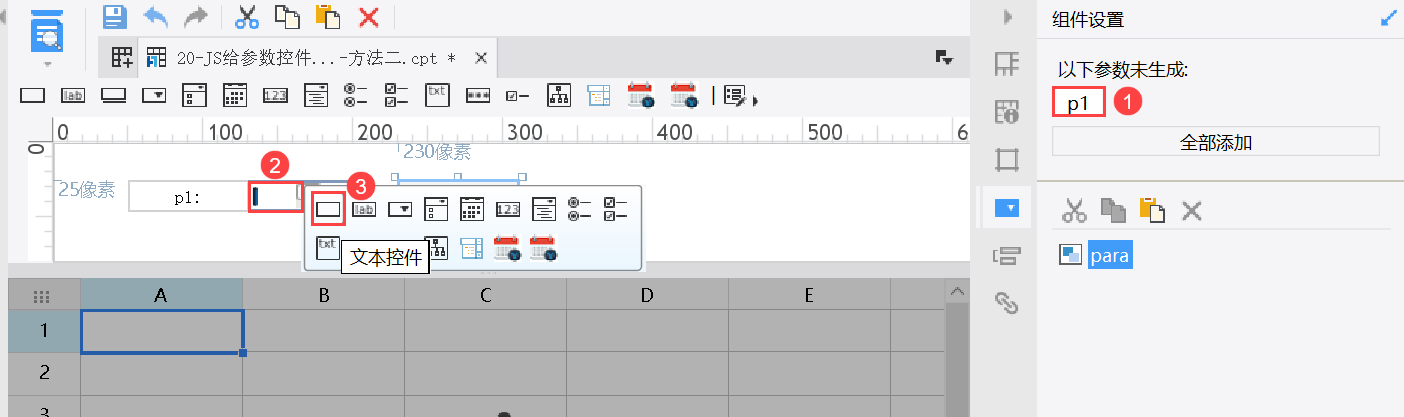This screenshot has height=417, width=1404.
Task: Select the dropdown combo box widget in toolbar
Action: (x=154, y=96)
